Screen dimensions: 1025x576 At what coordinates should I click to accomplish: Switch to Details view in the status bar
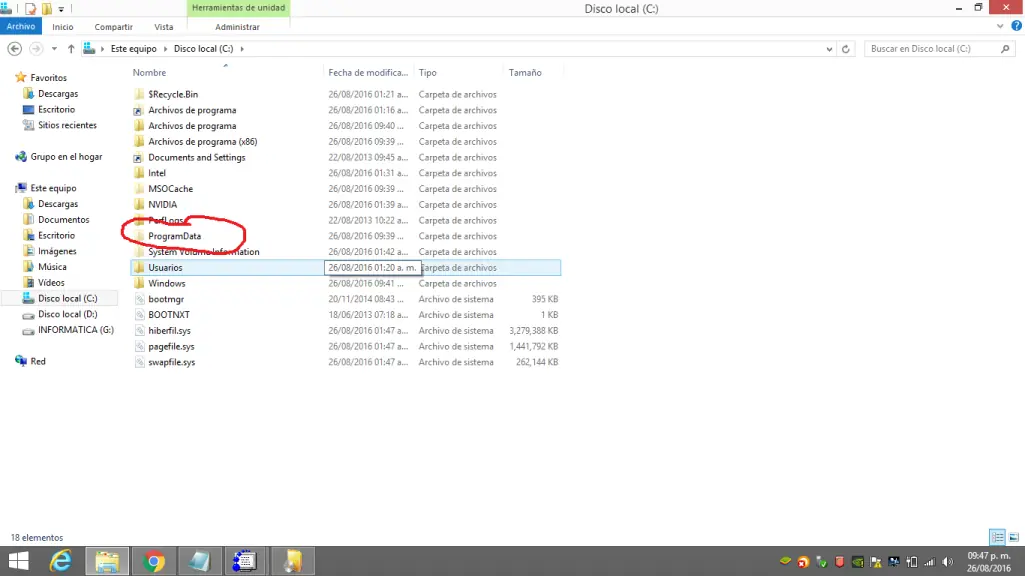pos(997,537)
